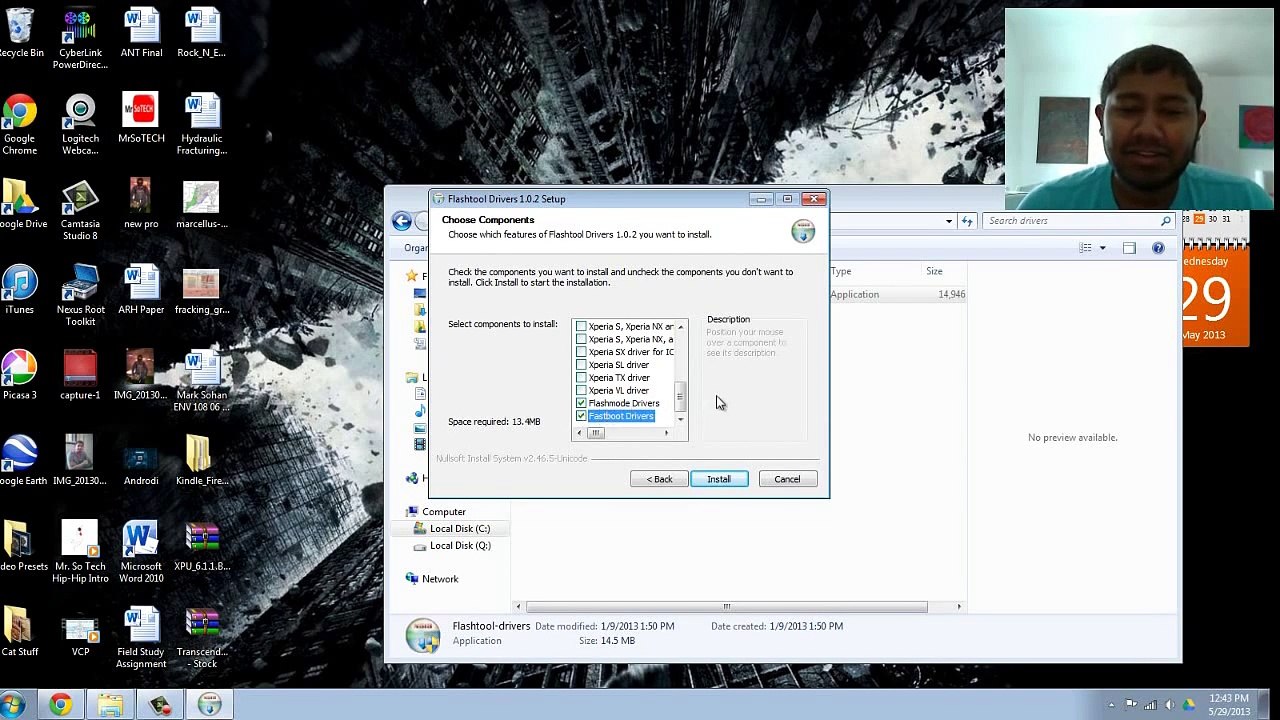Select VCP desktop icon
This screenshot has height=720, width=1280.
coord(80,634)
